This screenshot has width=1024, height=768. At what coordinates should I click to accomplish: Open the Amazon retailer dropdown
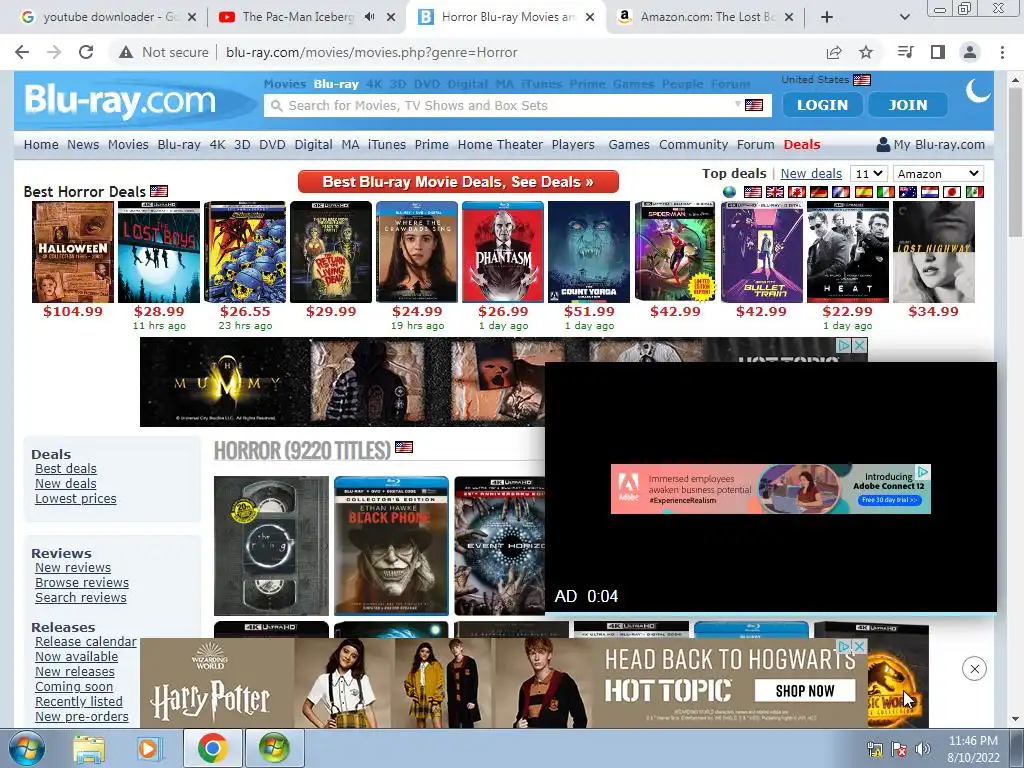938,174
